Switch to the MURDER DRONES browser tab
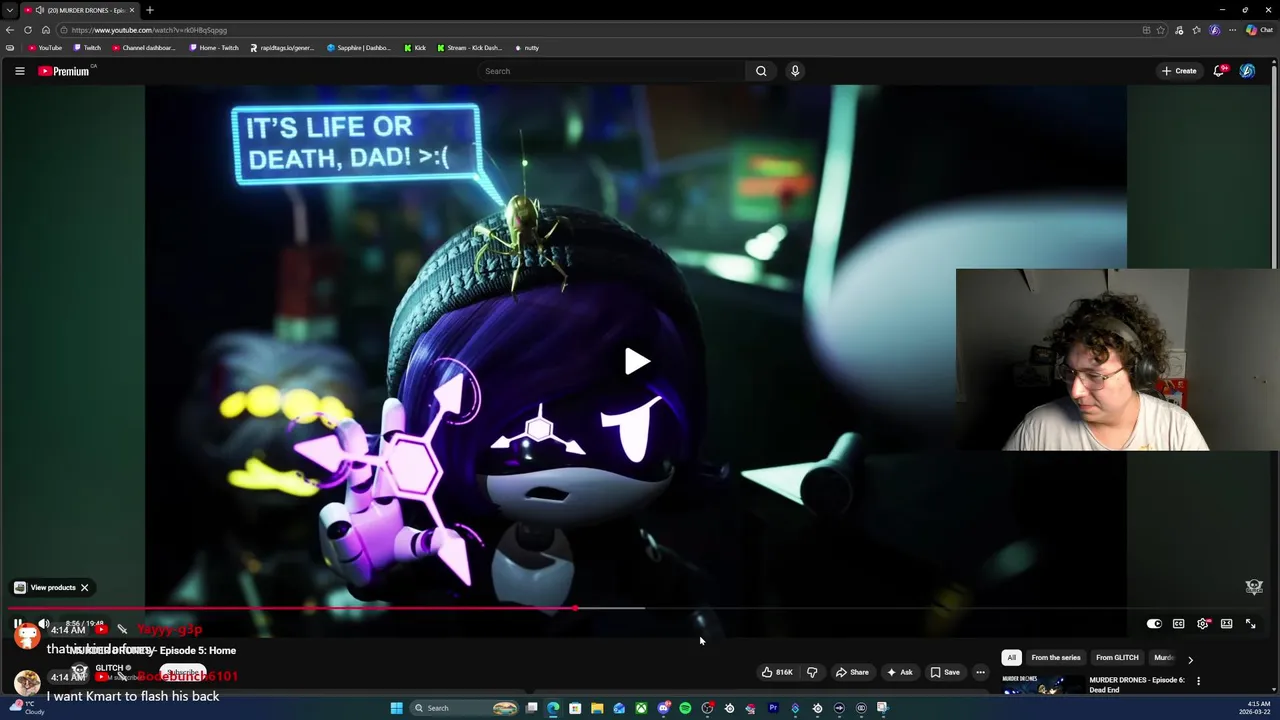This screenshot has height=720, width=1280. coord(79,10)
